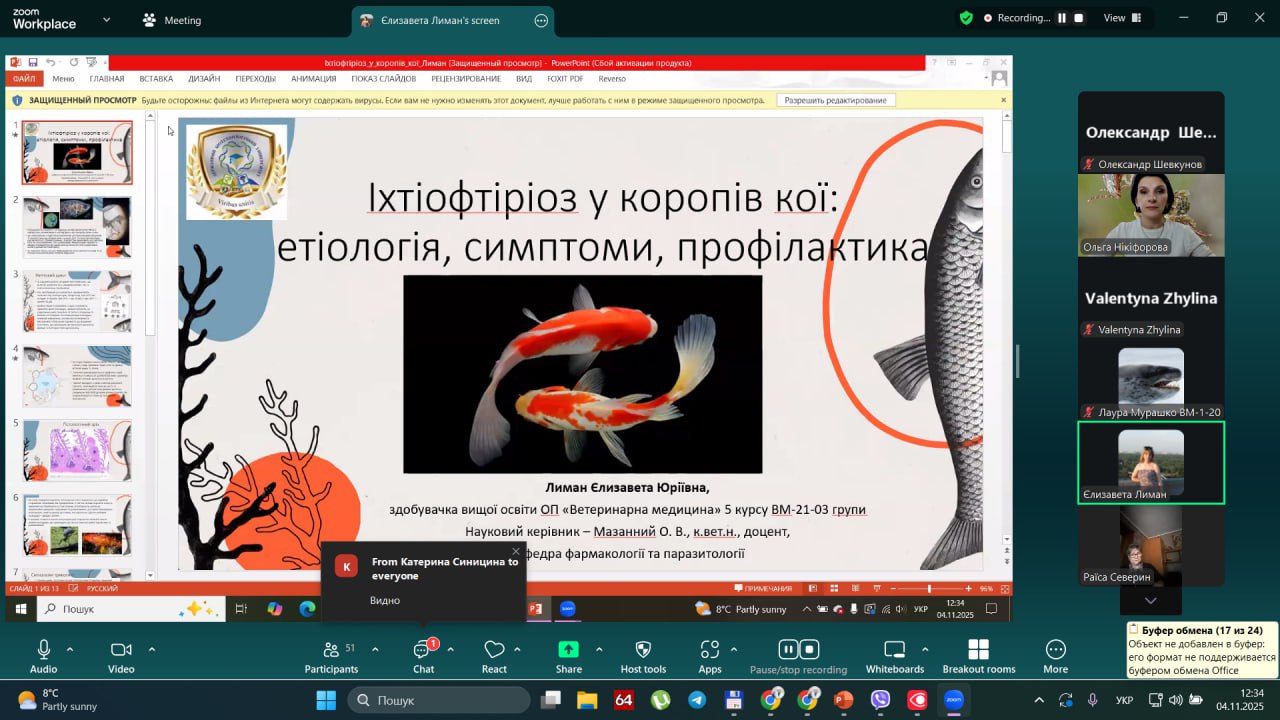Open Whiteboards from the toolbar
This screenshot has height=720, width=1280.
tap(895, 650)
